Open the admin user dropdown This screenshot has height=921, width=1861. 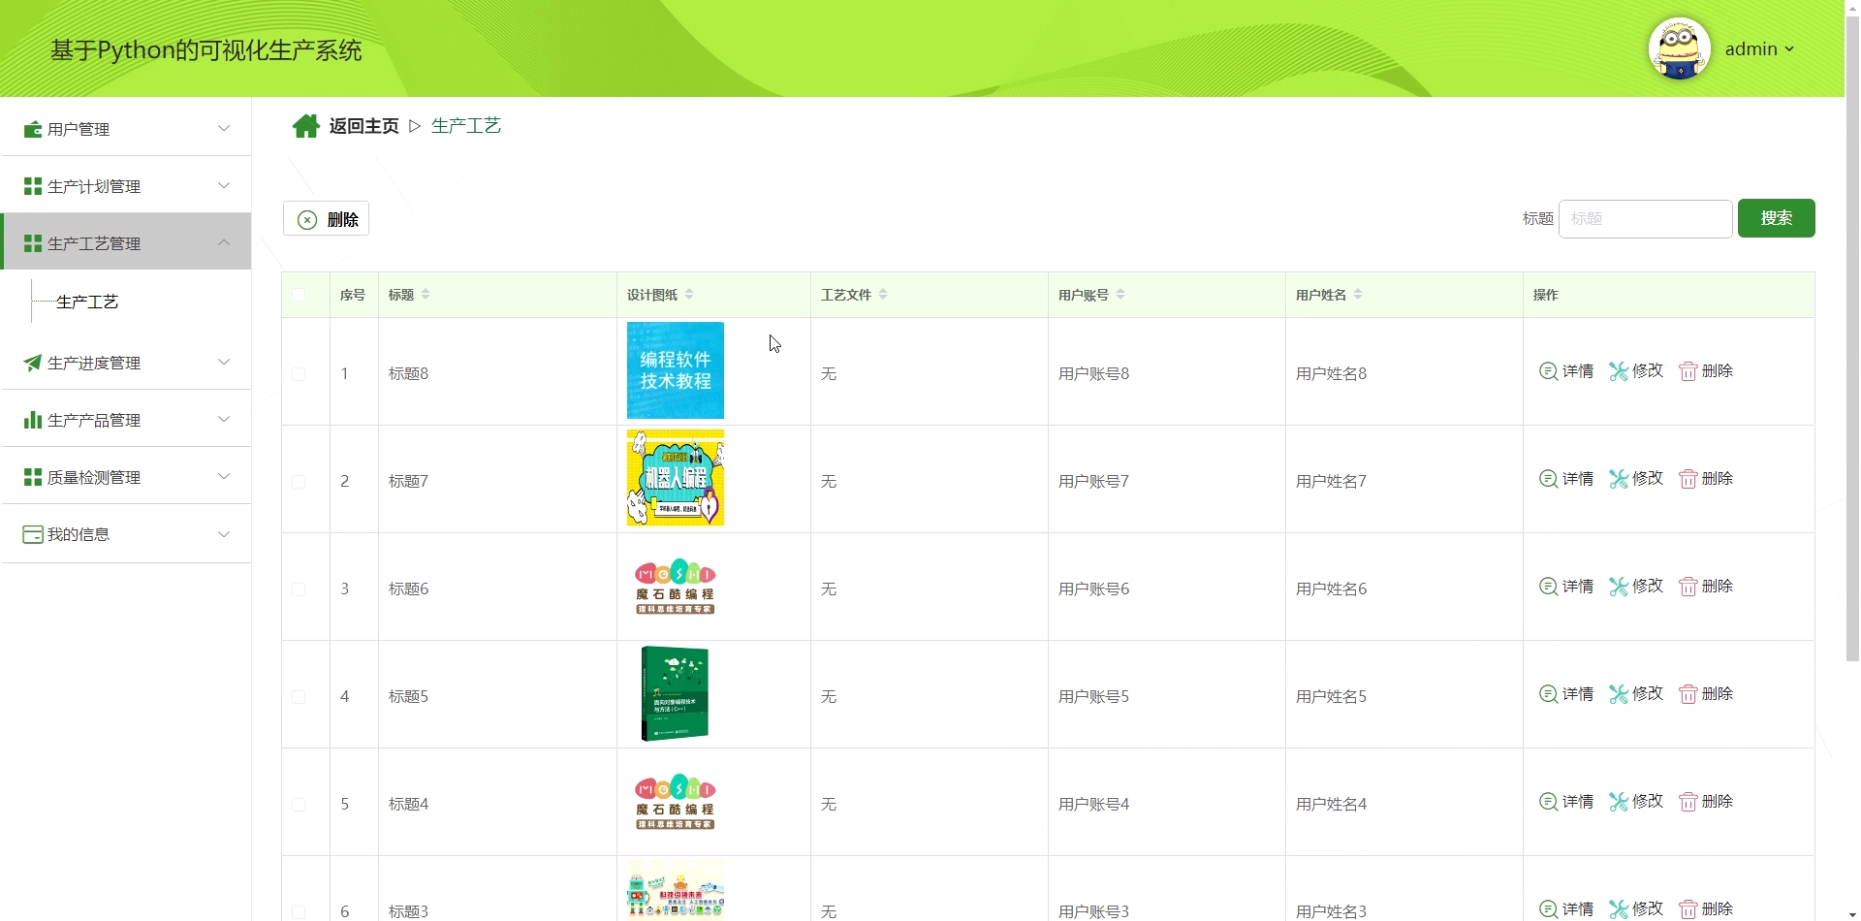pyautogui.click(x=1759, y=49)
